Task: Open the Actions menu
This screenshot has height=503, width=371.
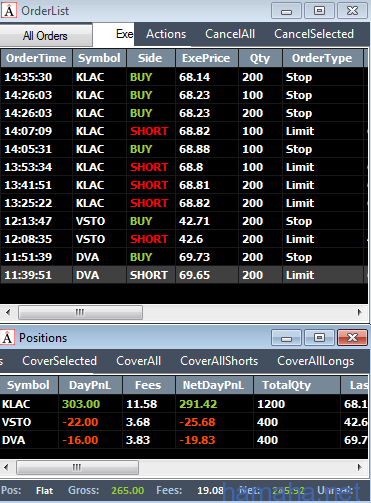Action: click(166, 34)
